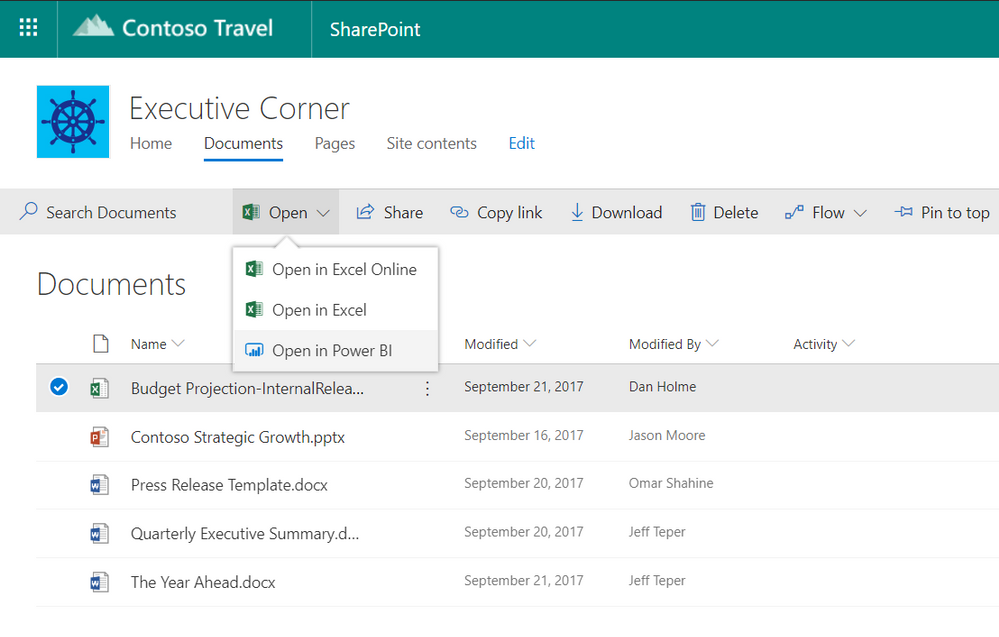999x637 pixels.
Task: Click the Flow icon in the toolbar
Action: (794, 212)
